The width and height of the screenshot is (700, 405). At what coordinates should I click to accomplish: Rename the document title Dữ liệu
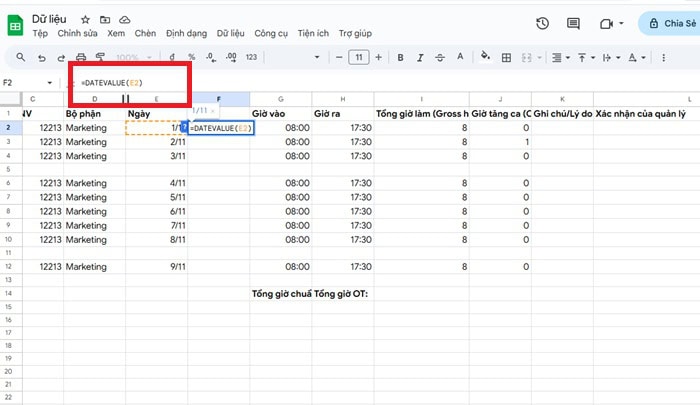pos(49,19)
